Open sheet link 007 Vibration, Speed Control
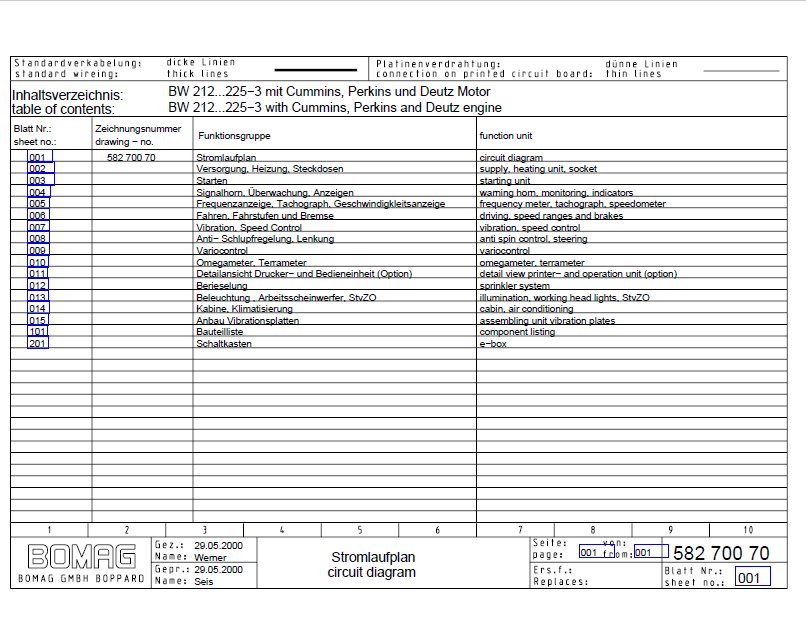 pyautogui.click(x=38, y=227)
